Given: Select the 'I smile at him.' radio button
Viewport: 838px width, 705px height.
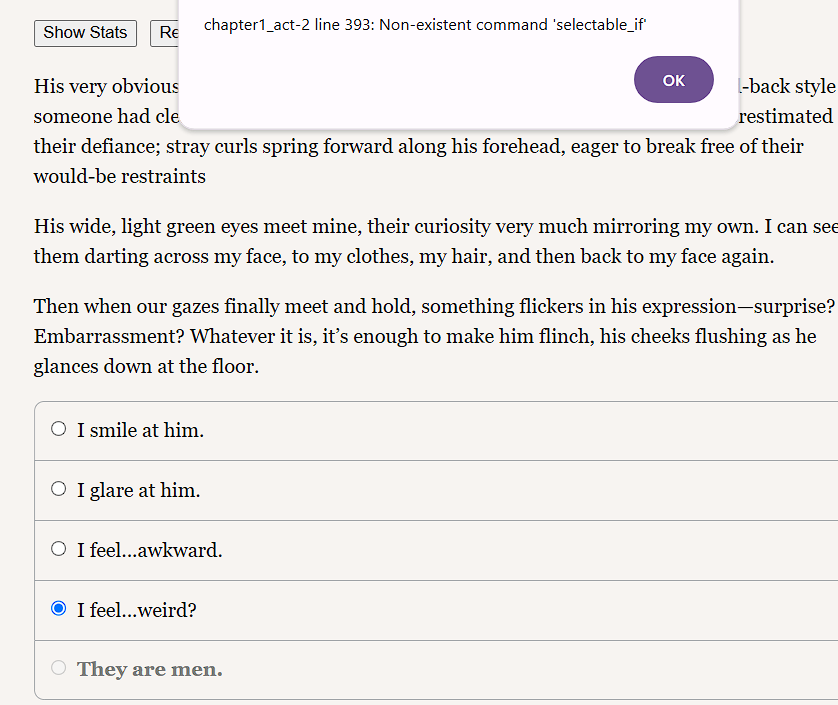Looking at the screenshot, I should tap(58, 429).
